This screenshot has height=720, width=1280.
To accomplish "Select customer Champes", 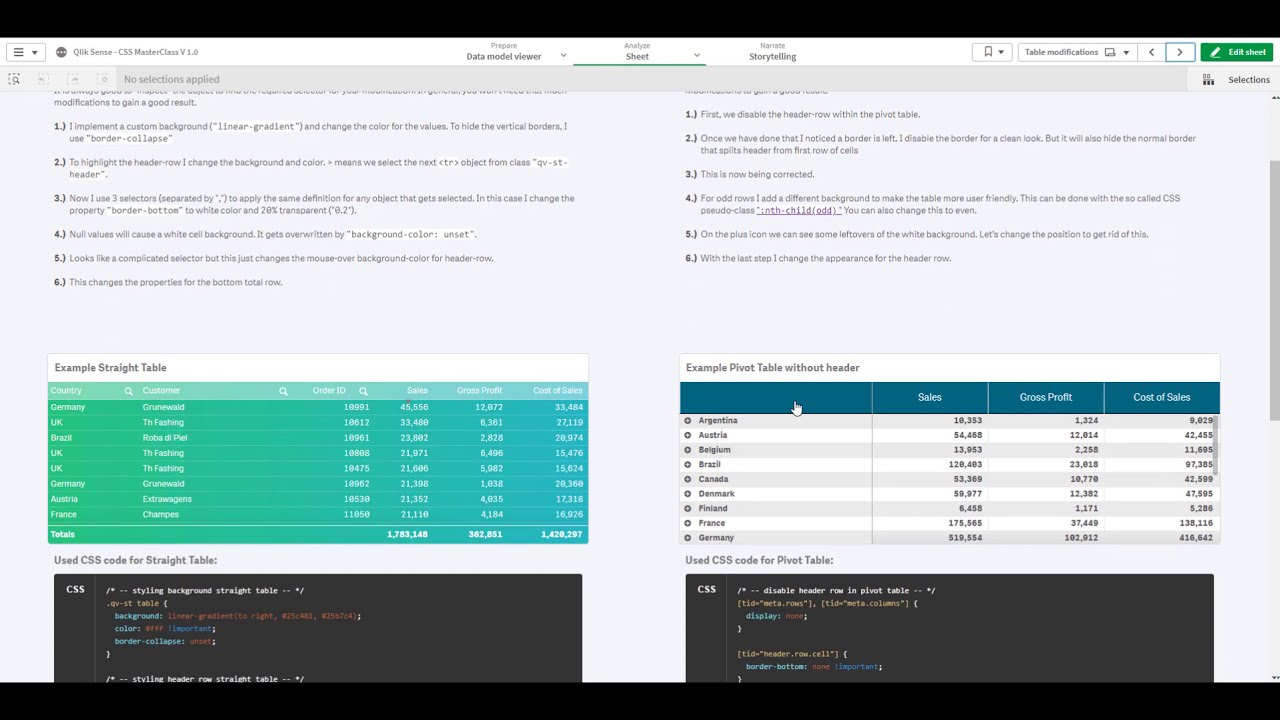I will coord(160,515).
